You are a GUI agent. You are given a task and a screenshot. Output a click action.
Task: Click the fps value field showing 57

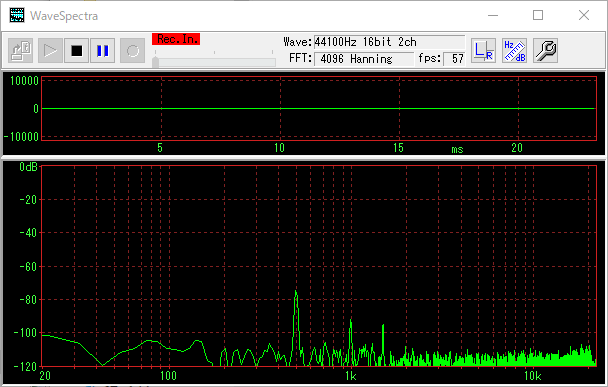(454, 59)
